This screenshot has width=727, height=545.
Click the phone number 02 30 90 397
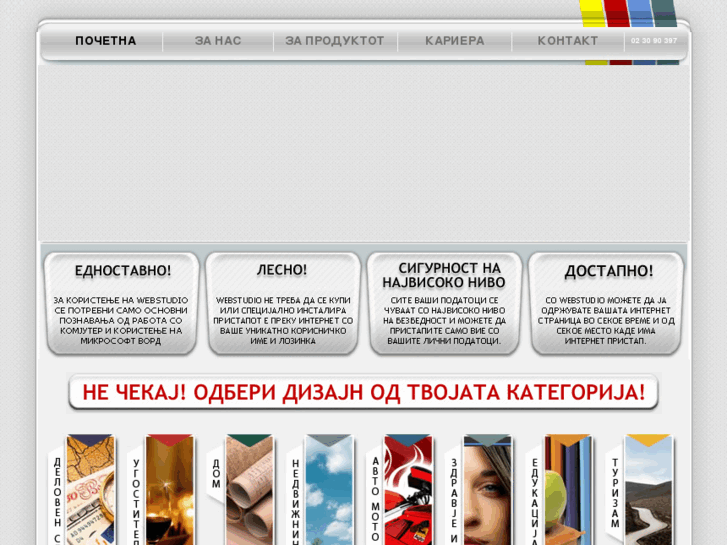coord(654,41)
